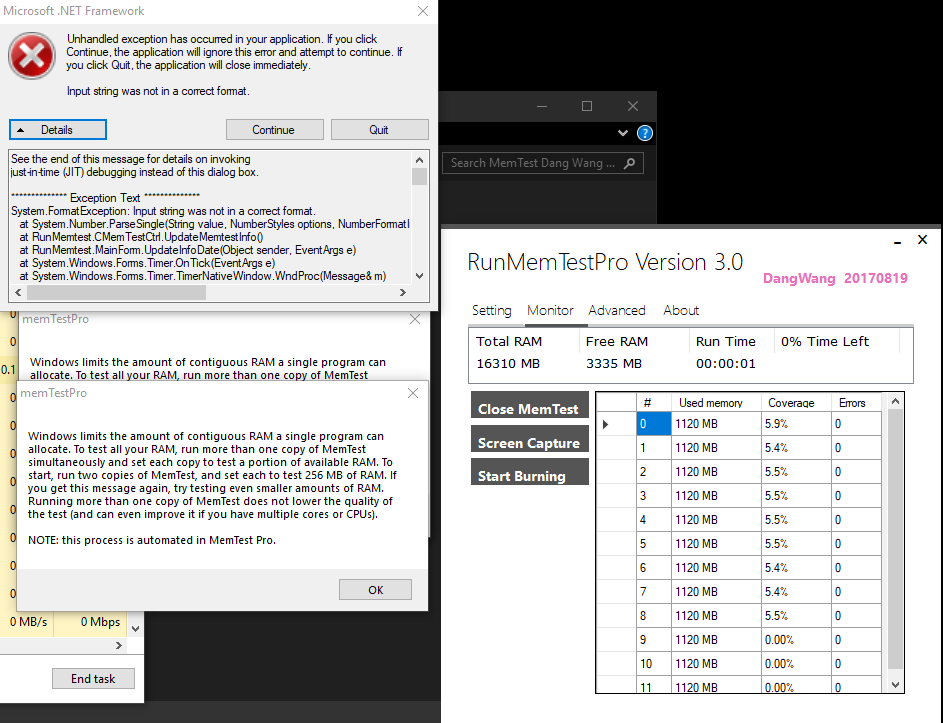The image size is (943, 723).
Task: Collapse the Details section in .NET error dialog
Action: [58, 129]
